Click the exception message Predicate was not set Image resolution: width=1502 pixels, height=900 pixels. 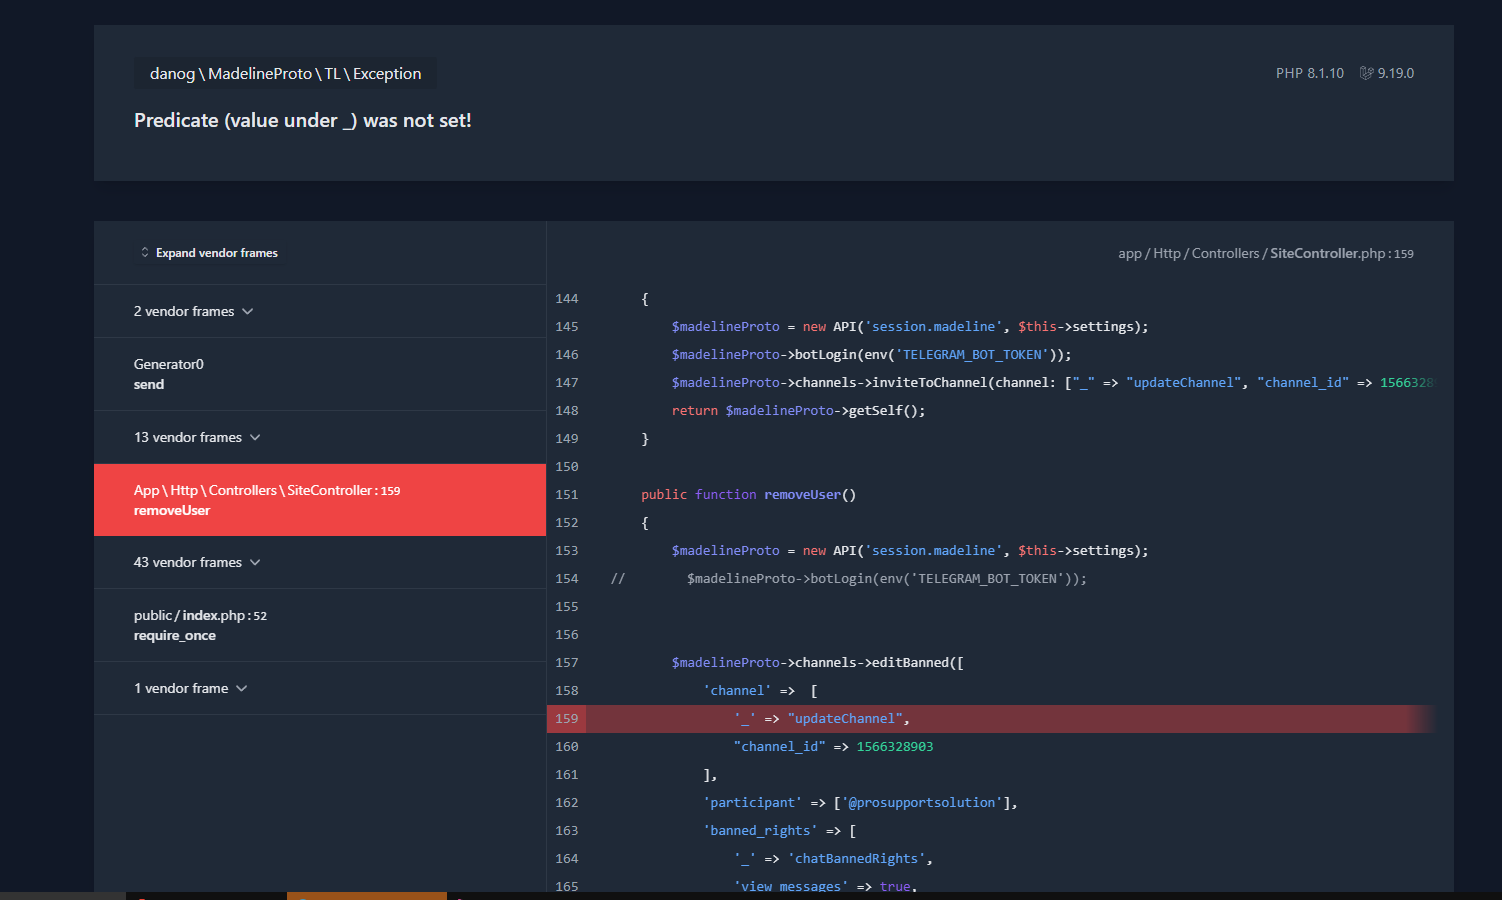pyautogui.click(x=303, y=120)
